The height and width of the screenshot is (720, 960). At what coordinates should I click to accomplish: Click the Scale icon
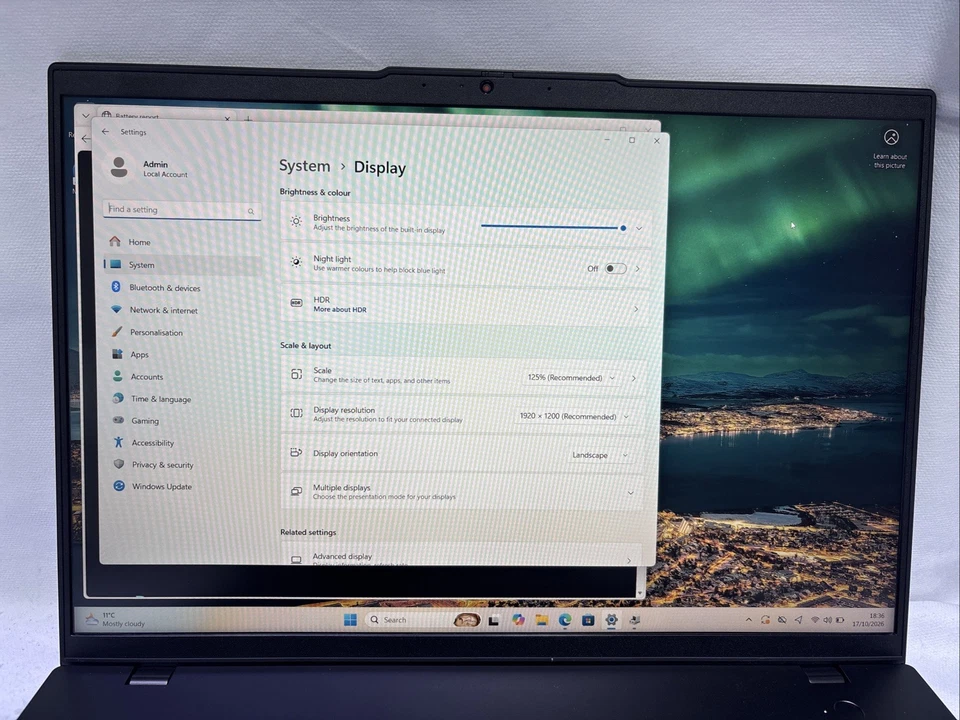click(x=296, y=374)
